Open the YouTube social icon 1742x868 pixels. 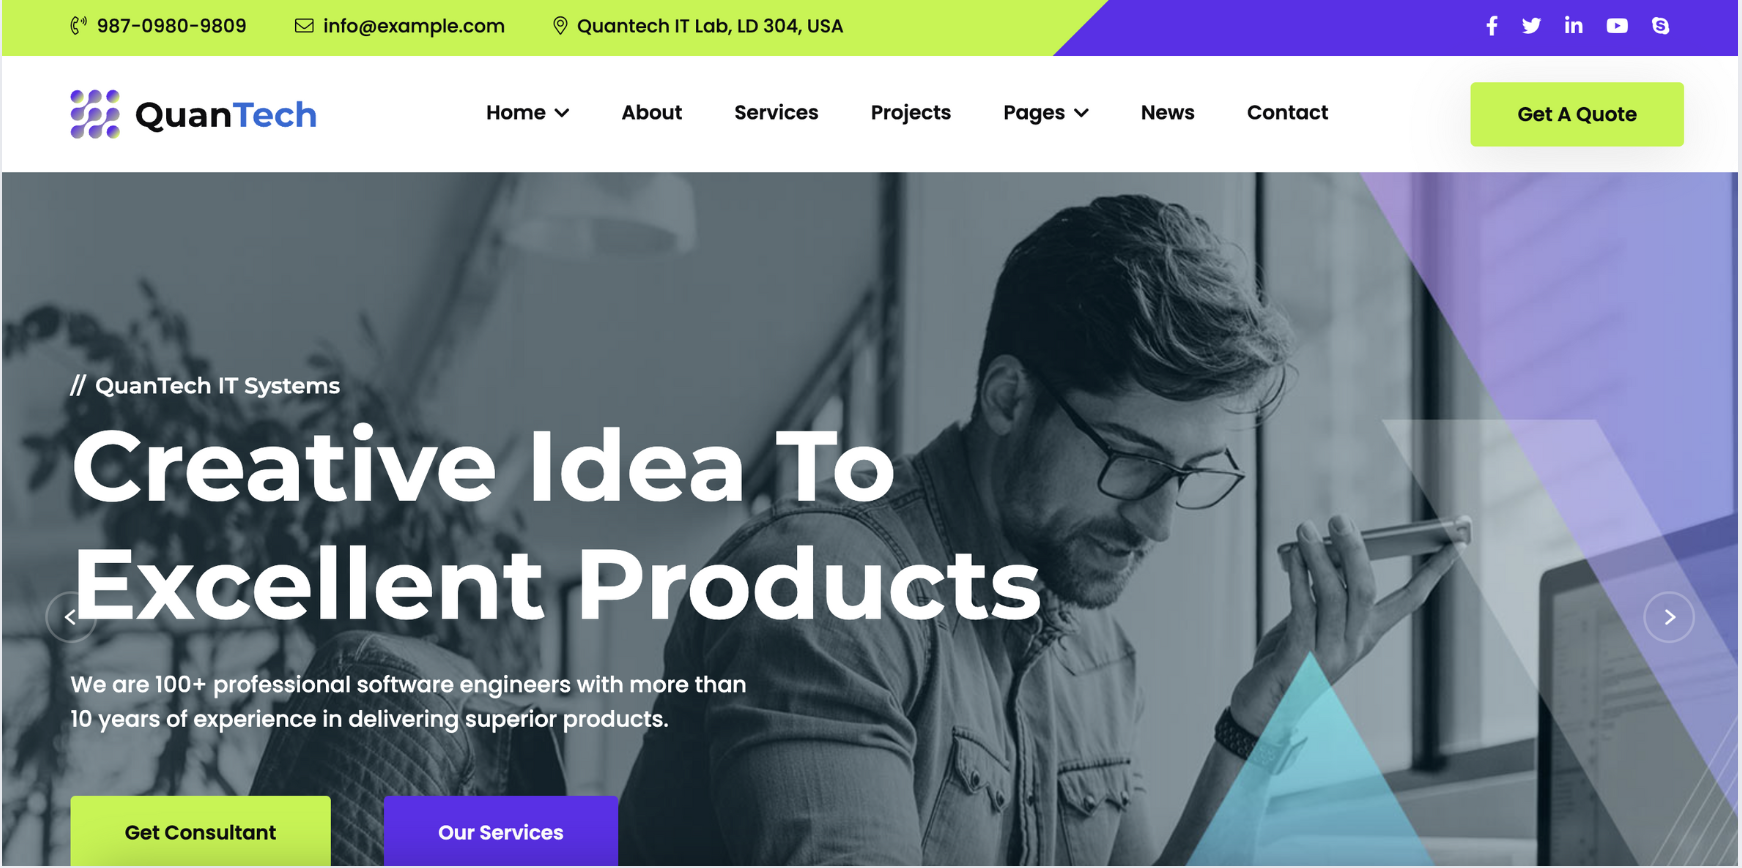pos(1617,26)
